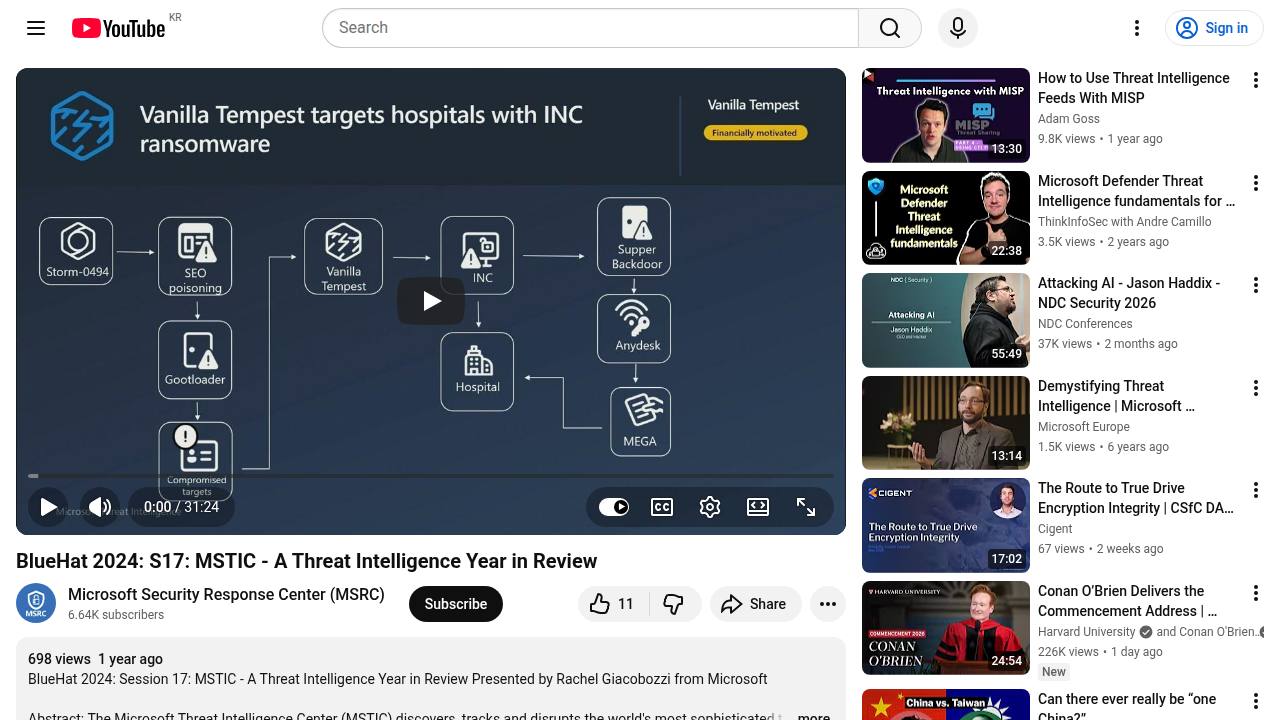The height and width of the screenshot is (720, 1280).
Task: Switch to theater mode
Action: (758, 507)
